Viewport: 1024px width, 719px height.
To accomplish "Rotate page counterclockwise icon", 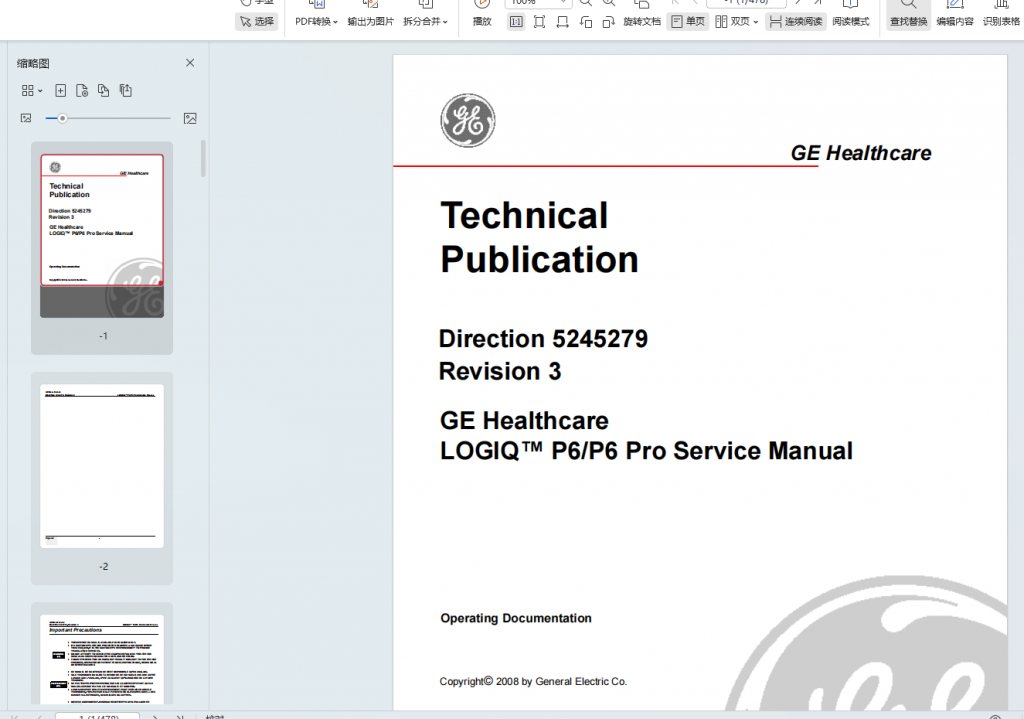I will [586, 22].
